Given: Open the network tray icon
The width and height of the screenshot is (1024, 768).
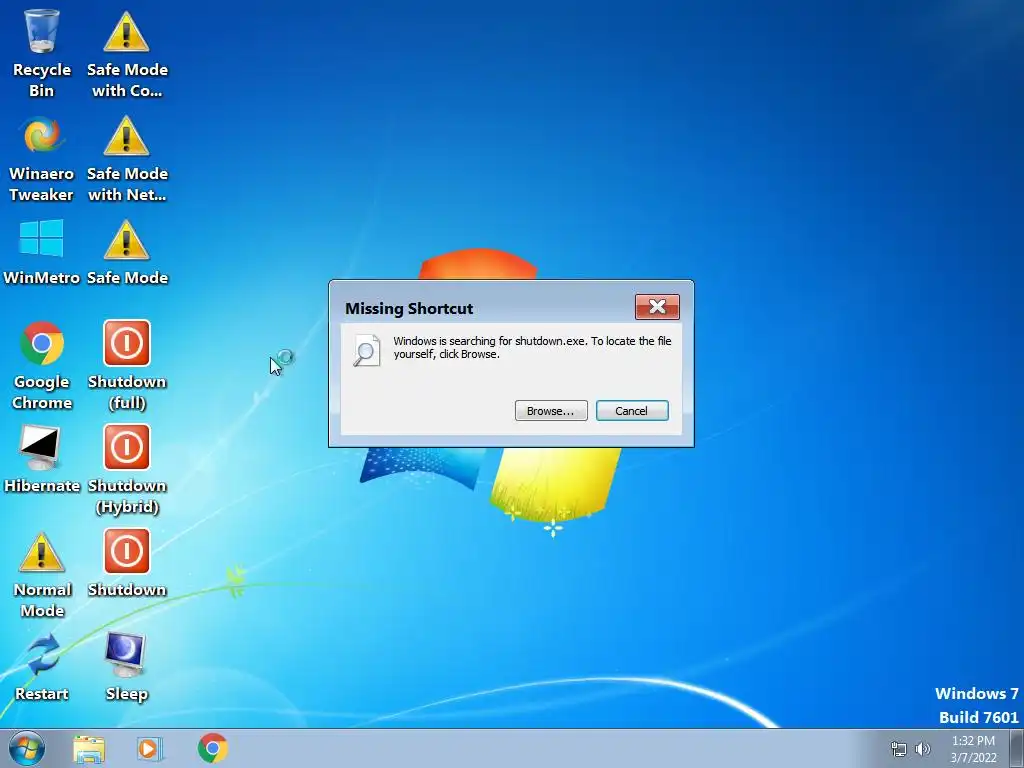Looking at the screenshot, I should coord(899,750).
